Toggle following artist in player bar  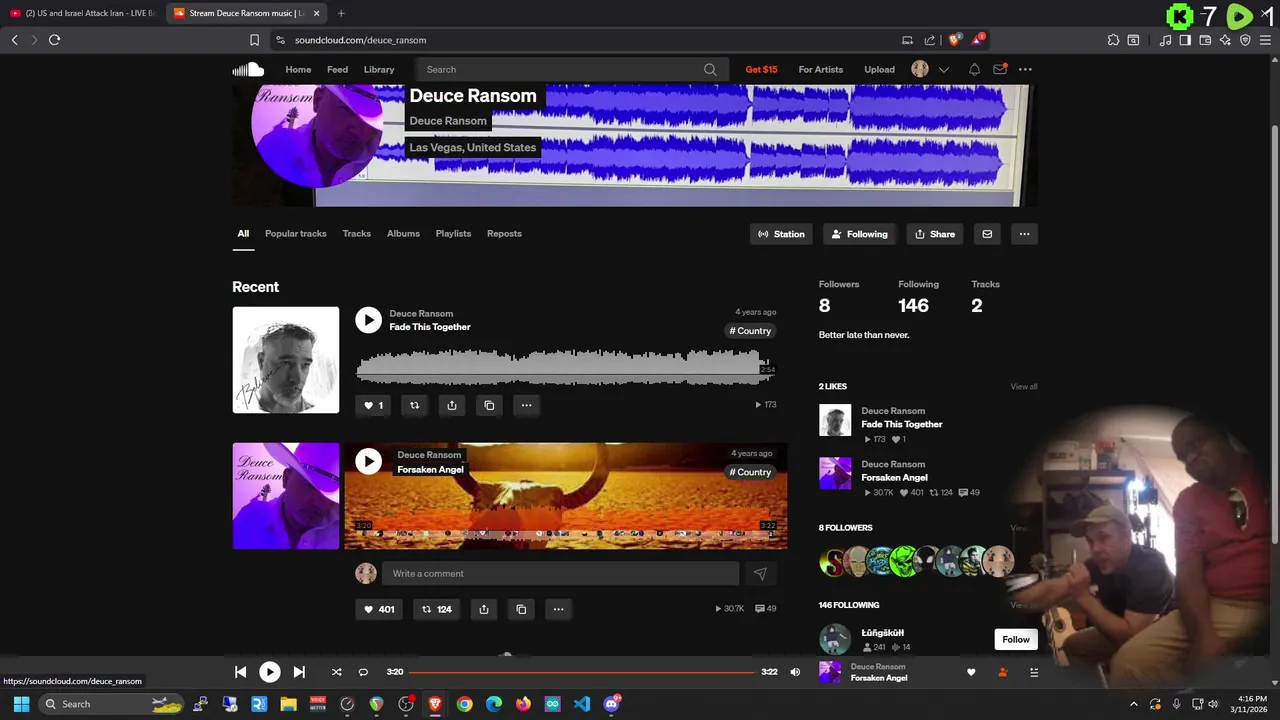tap(1003, 672)
